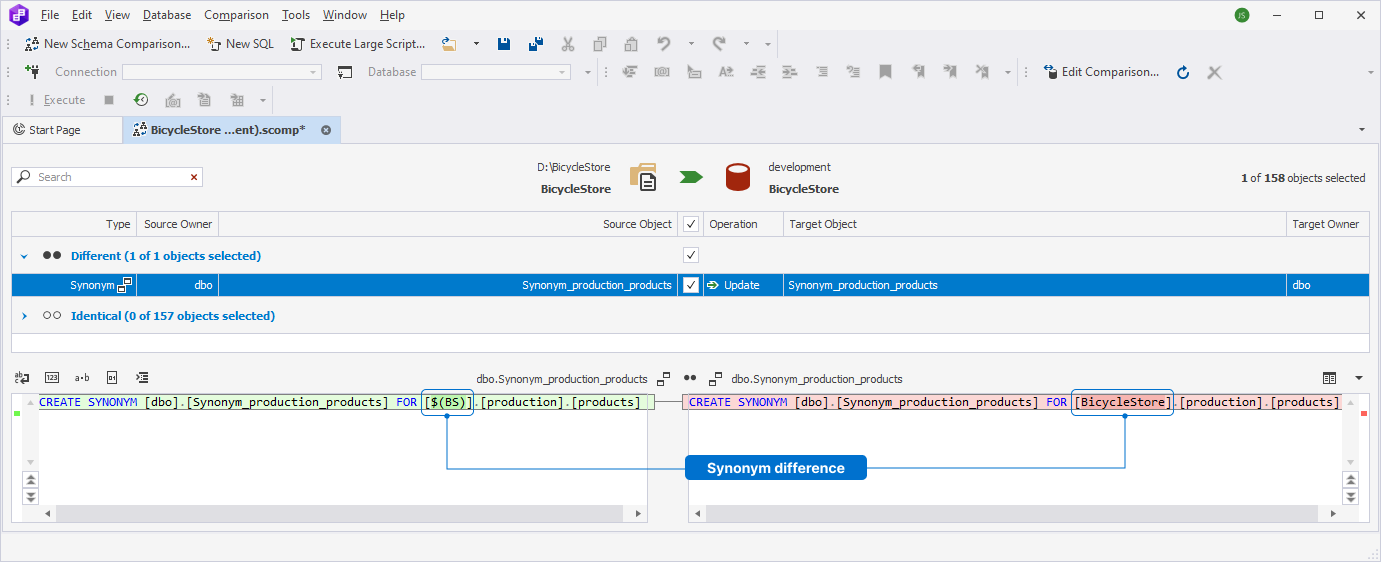Click the Paste clipboard icon

point(631,44)
